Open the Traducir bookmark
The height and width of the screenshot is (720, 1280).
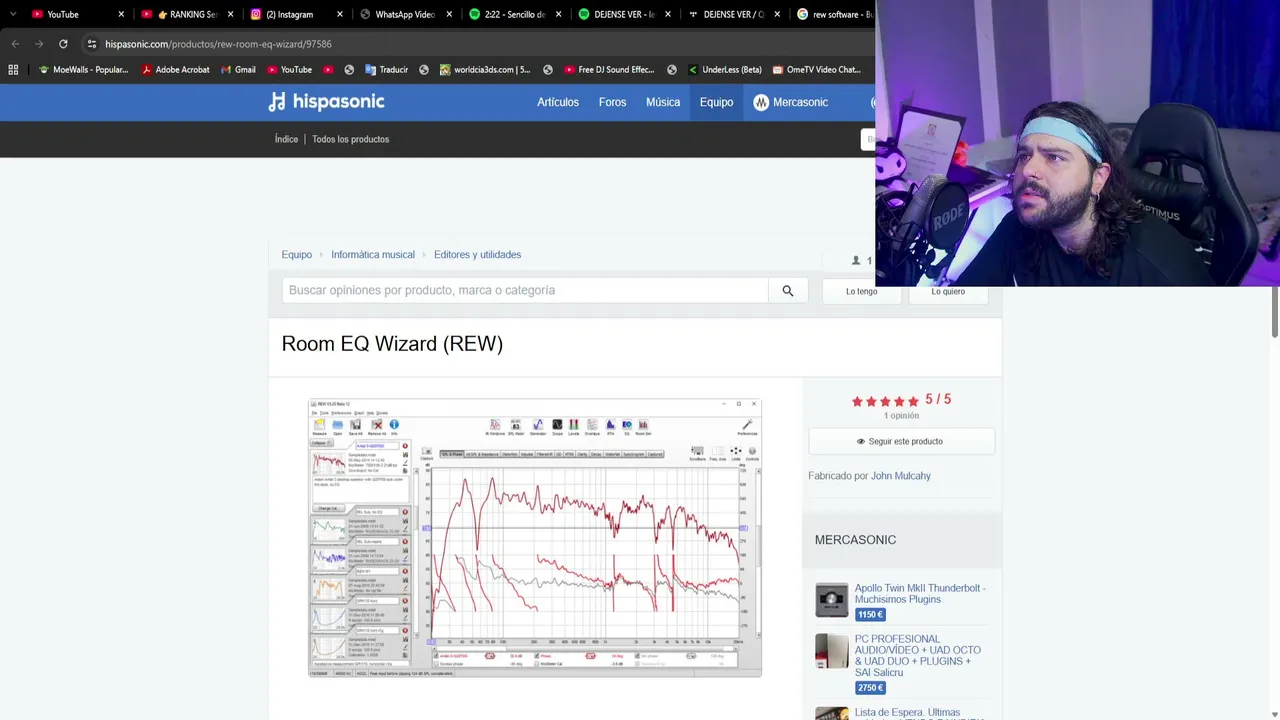[387, 70]
